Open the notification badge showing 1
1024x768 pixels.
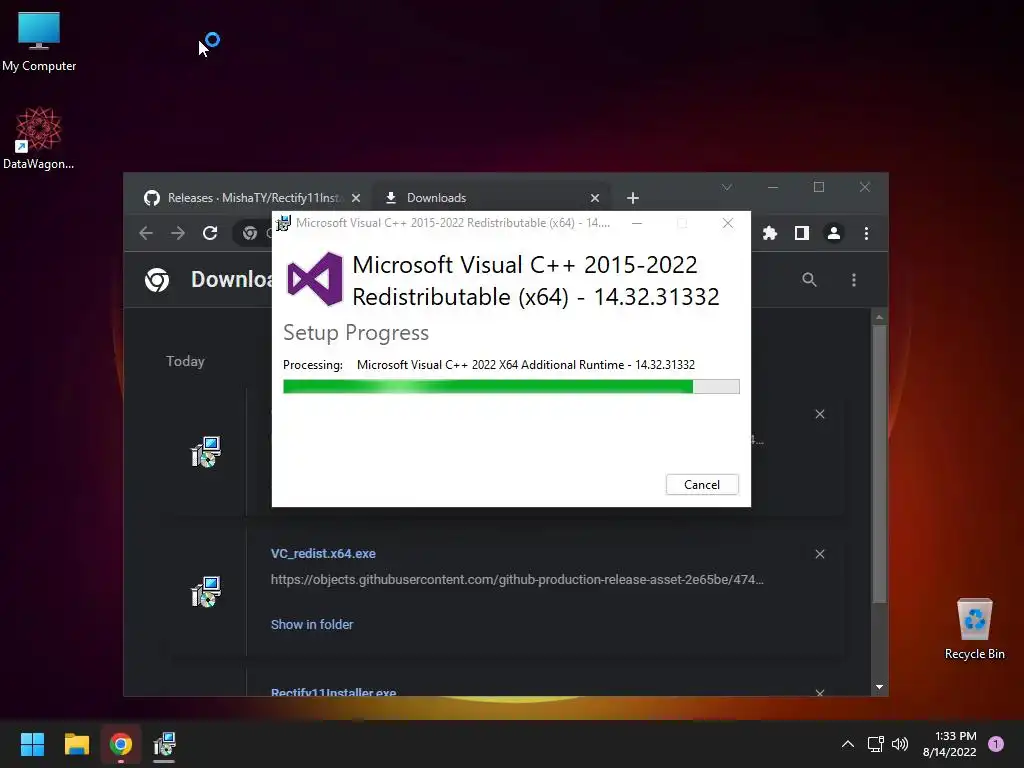click(x=996, y=744)
